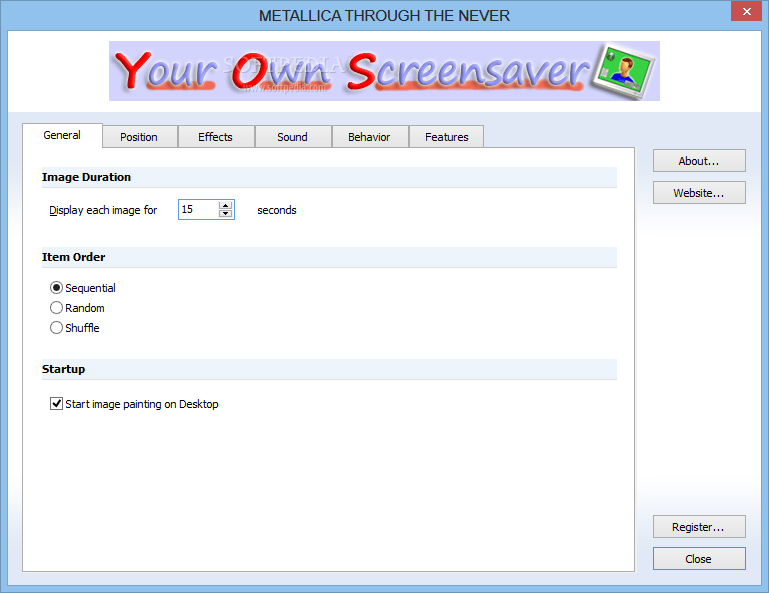Click the image duration seconds field
This screenshot has height=593, width=769.
pyautogui.click(x=199, y=209)
